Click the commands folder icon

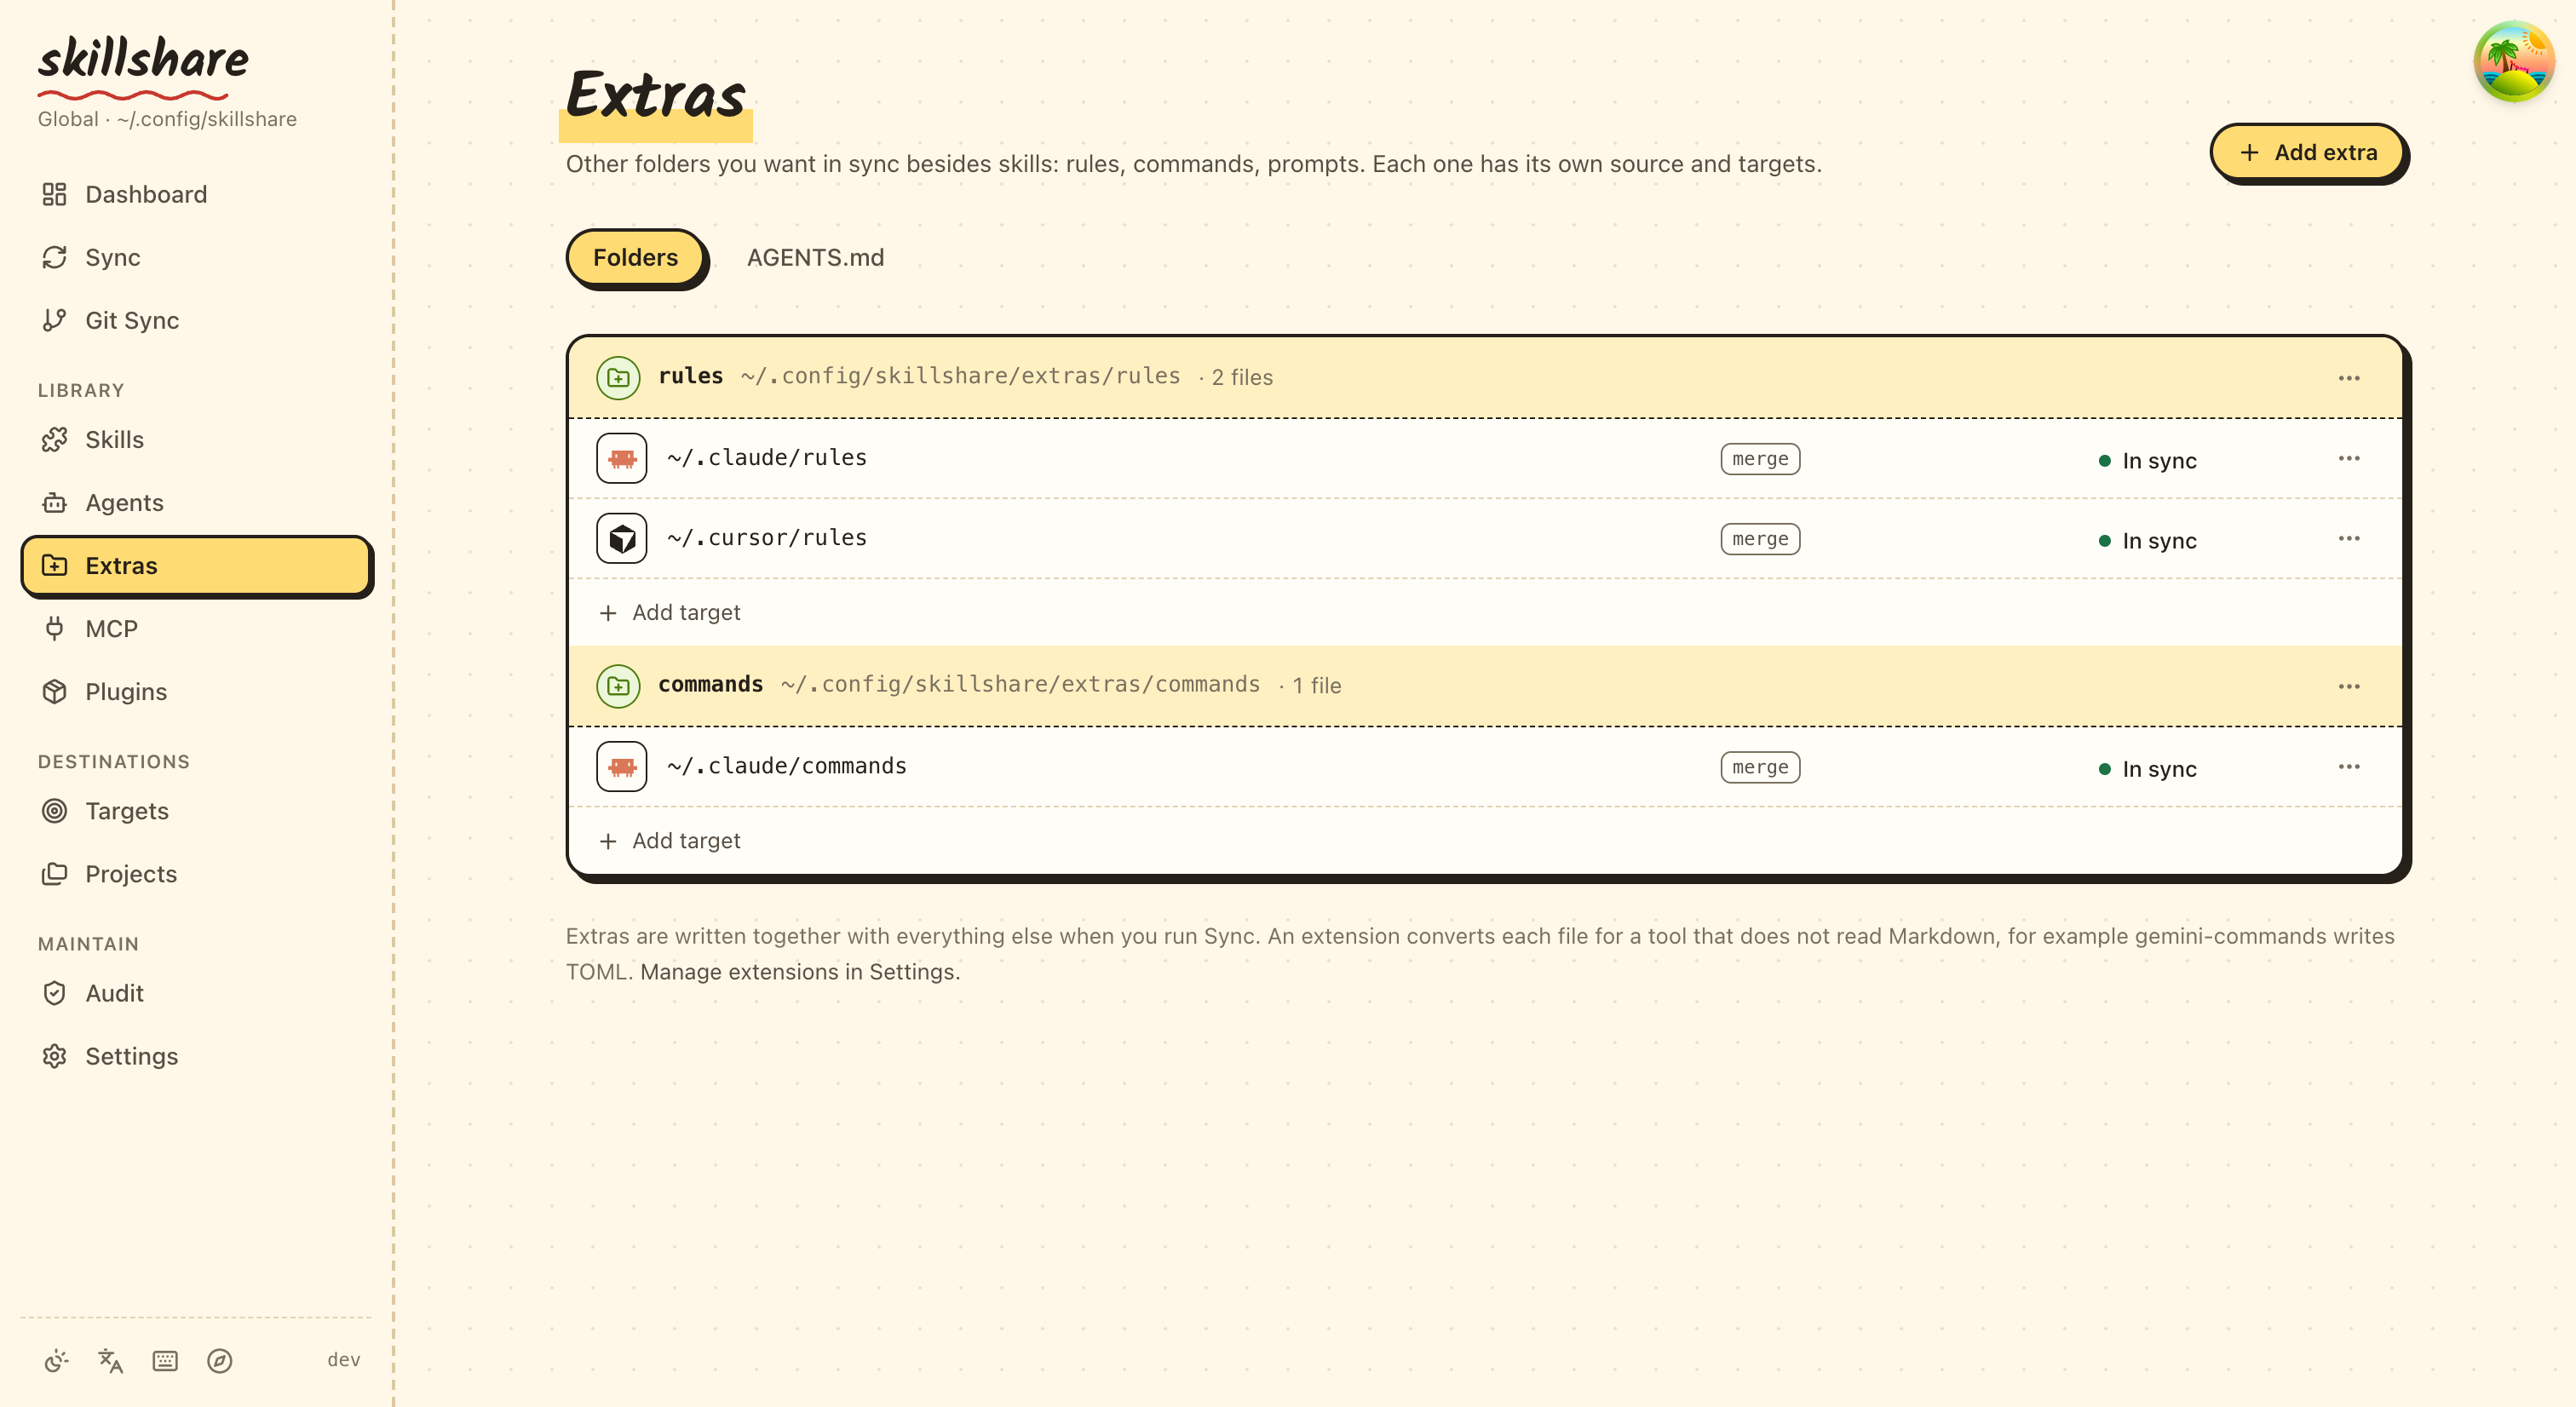point(618,686)
